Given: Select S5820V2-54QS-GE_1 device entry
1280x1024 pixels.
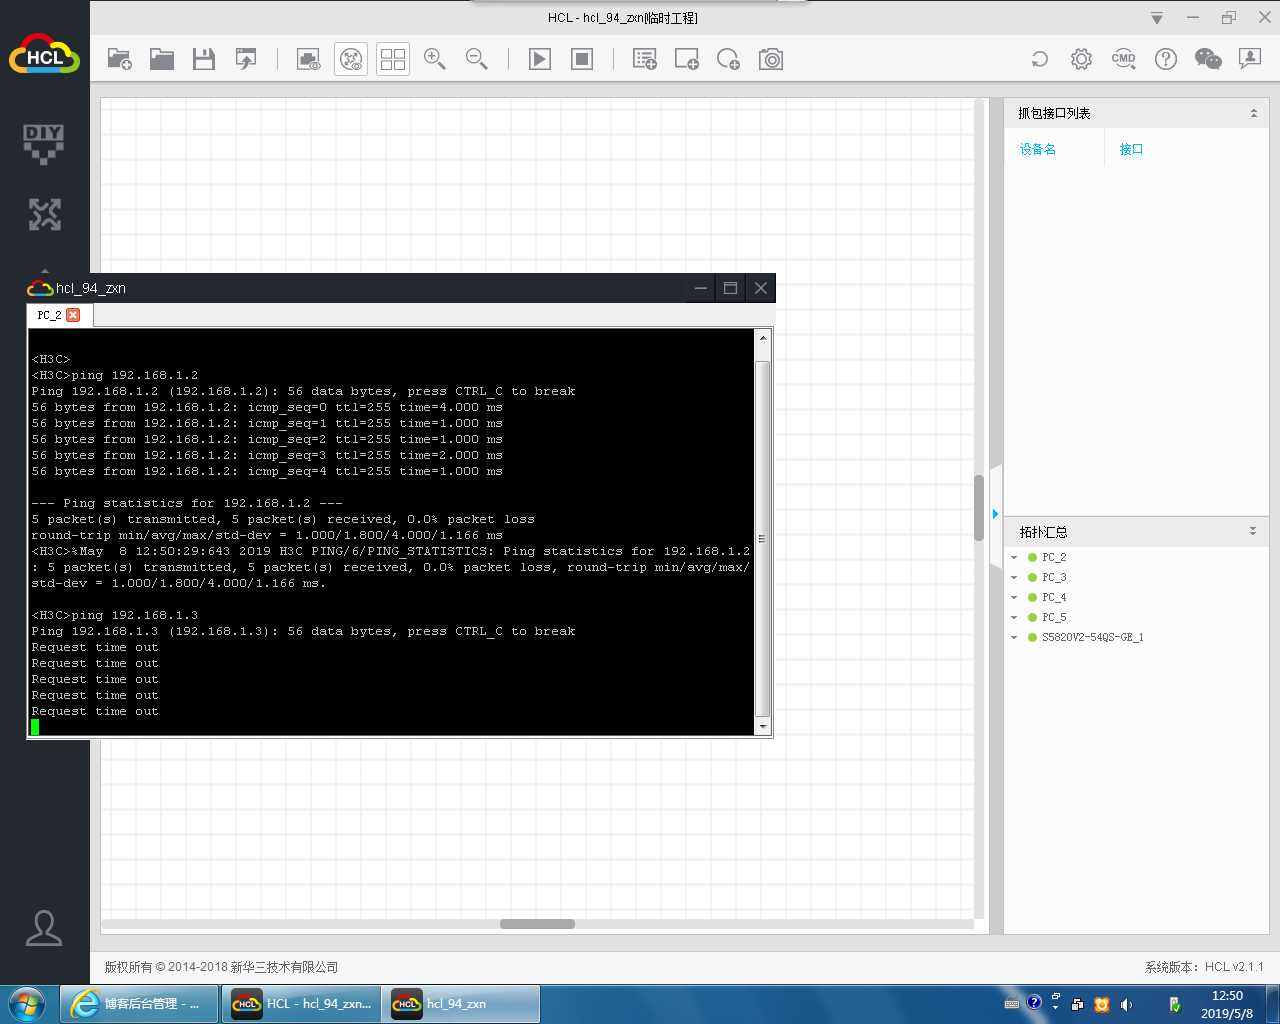Looking at the screenshot, I should point(1092,637).
